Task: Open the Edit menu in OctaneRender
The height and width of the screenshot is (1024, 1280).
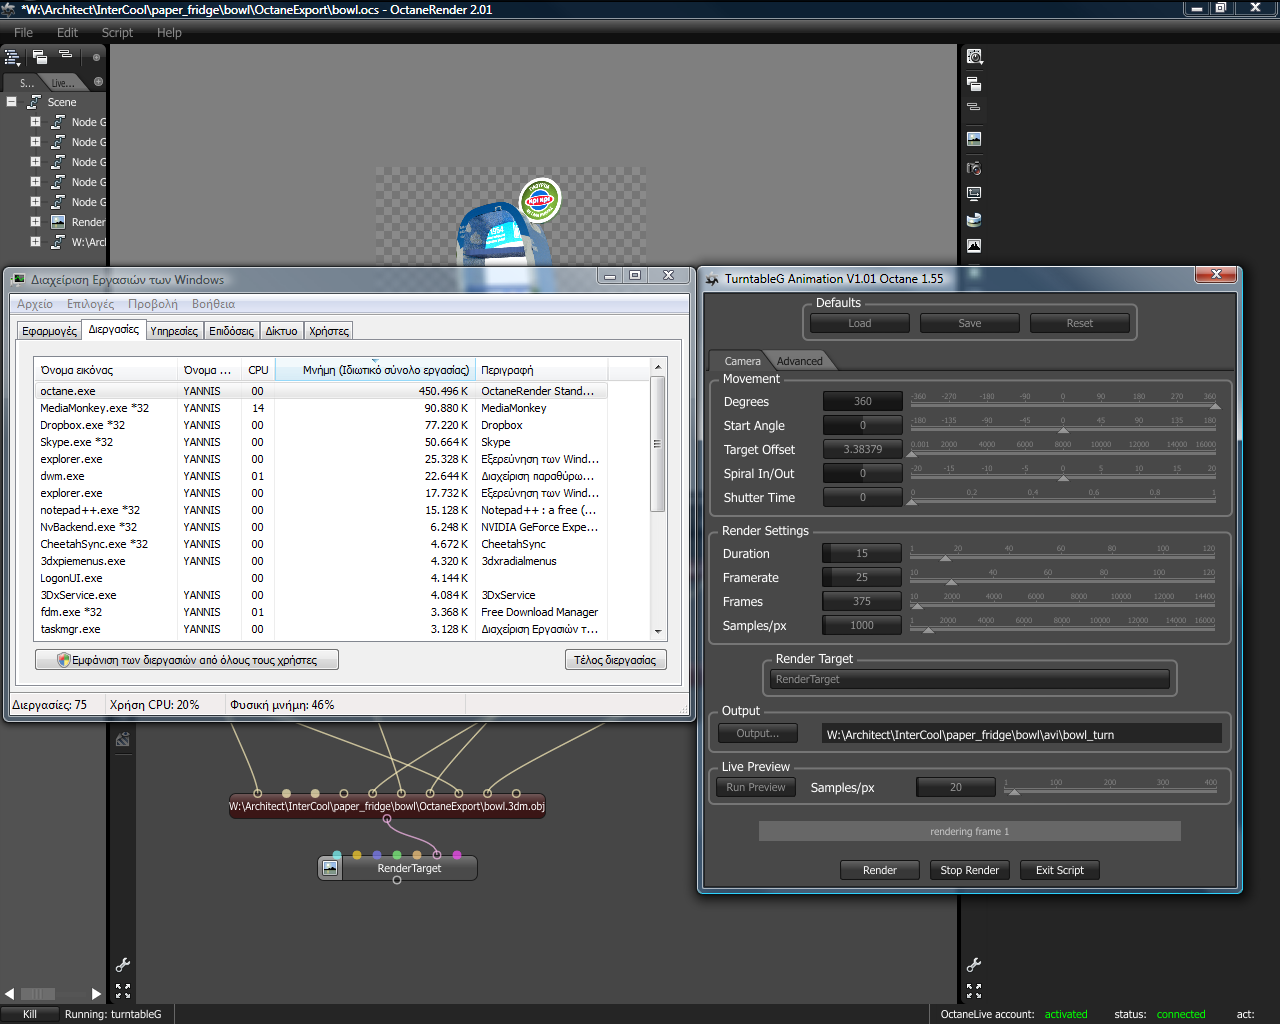Action: pyautogui.click(x=67, y=33)
